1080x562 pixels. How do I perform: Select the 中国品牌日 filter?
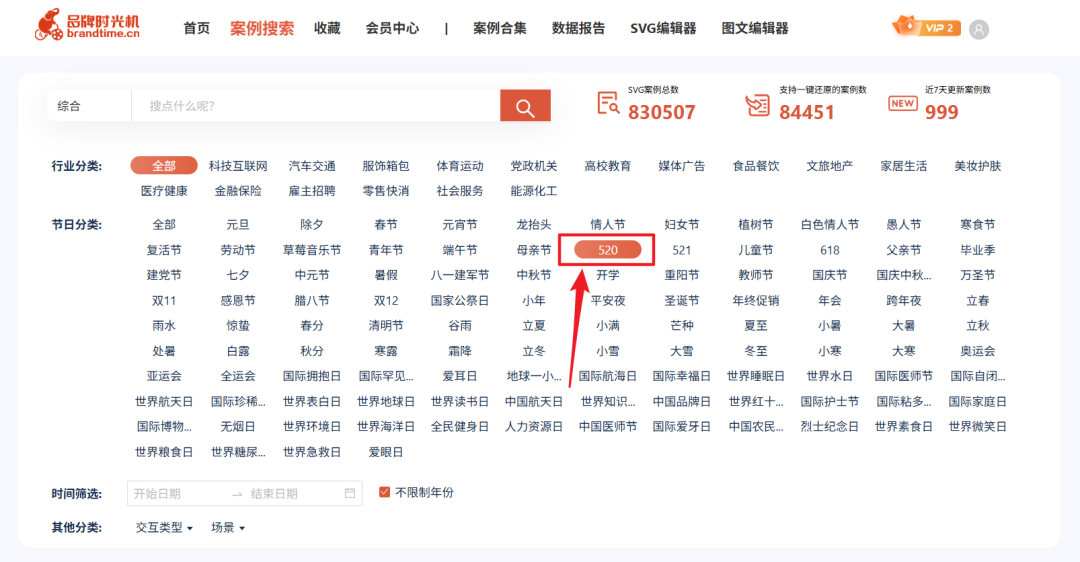pyautogui.click(x=682, y=402)
